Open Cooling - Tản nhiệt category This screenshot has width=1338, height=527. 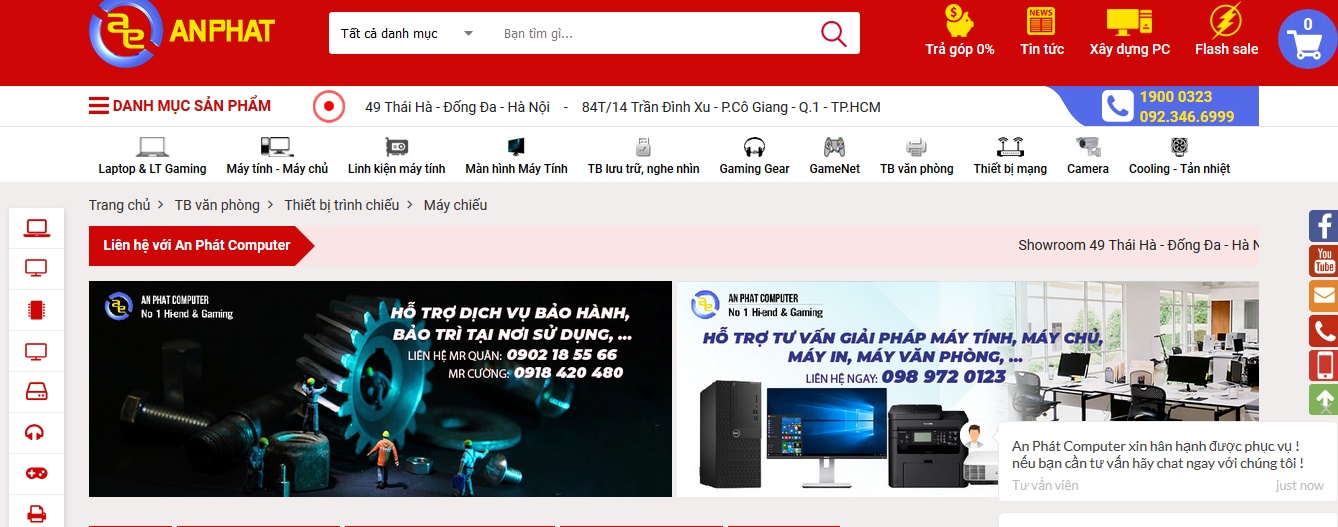point(1179,157)
